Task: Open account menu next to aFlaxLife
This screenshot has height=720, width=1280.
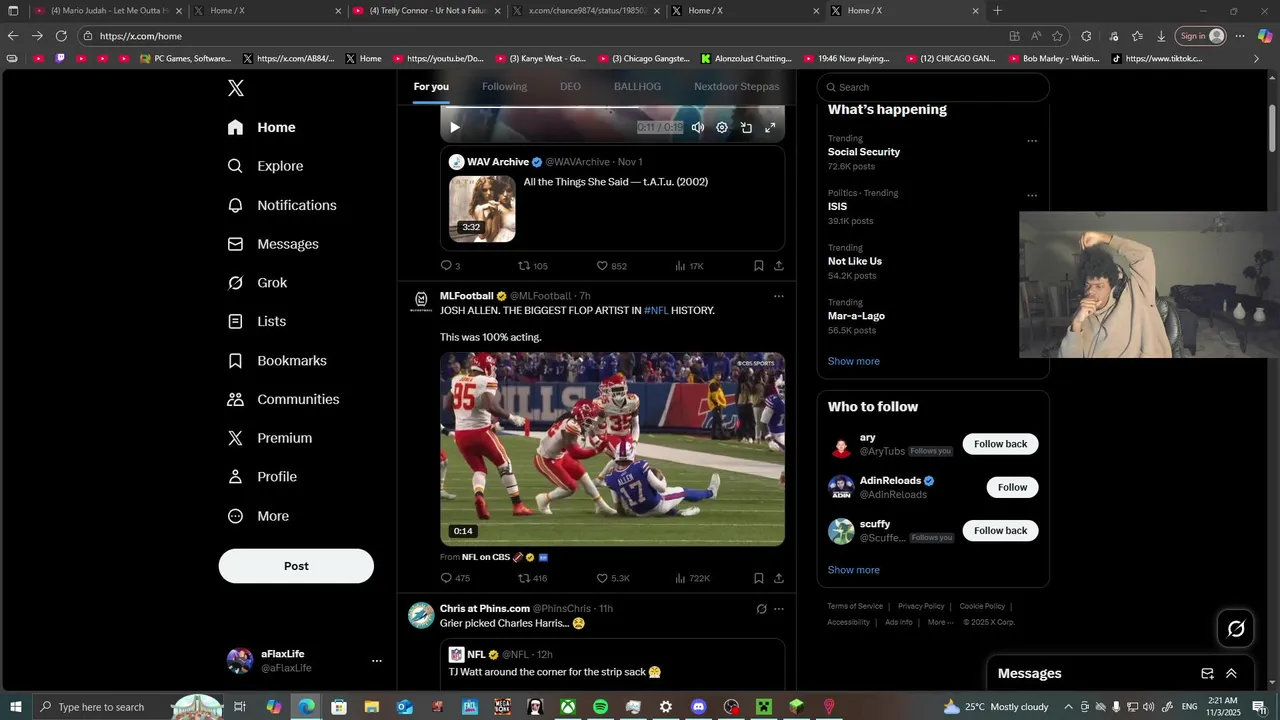Action: [x=376, y=660]
